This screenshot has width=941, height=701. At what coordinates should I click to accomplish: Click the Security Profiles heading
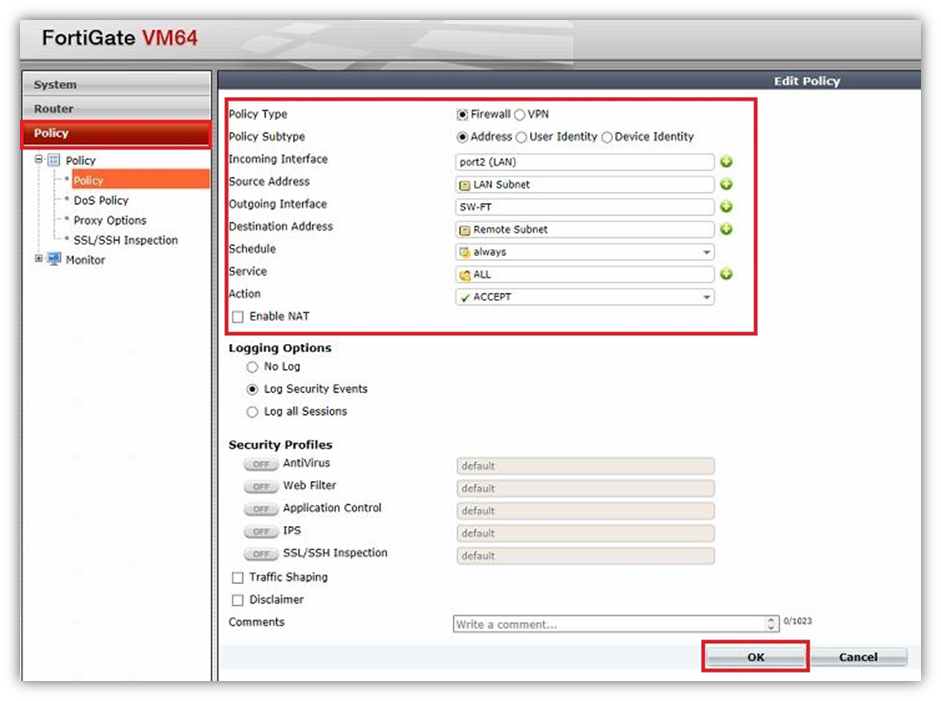[280, 445]
